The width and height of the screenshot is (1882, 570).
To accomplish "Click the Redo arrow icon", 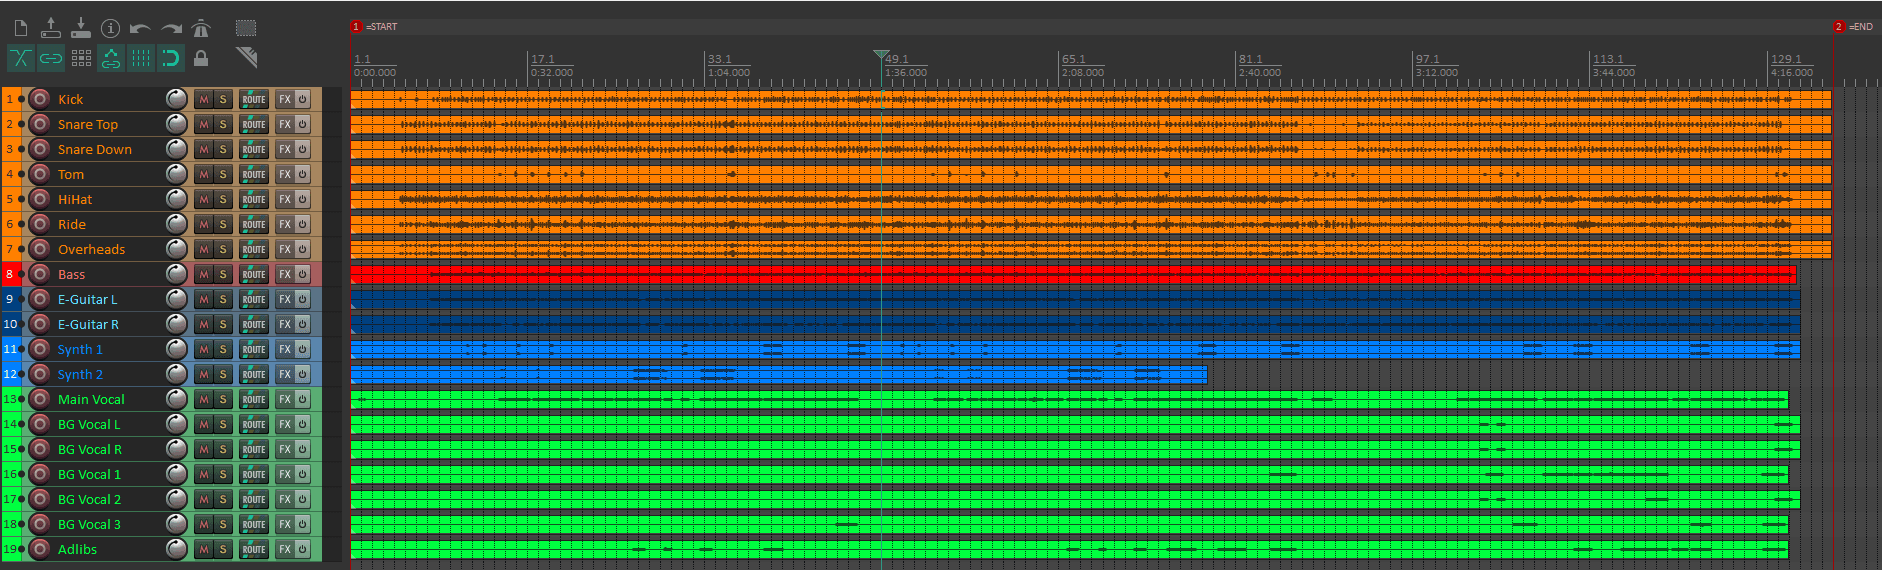I will click(x=171, y=28).
